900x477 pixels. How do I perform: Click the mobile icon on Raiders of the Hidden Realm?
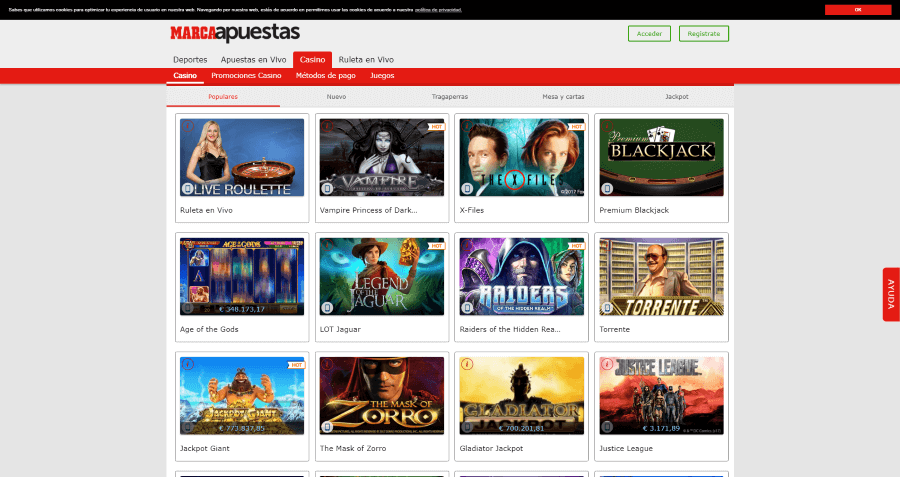click(467, 308)
